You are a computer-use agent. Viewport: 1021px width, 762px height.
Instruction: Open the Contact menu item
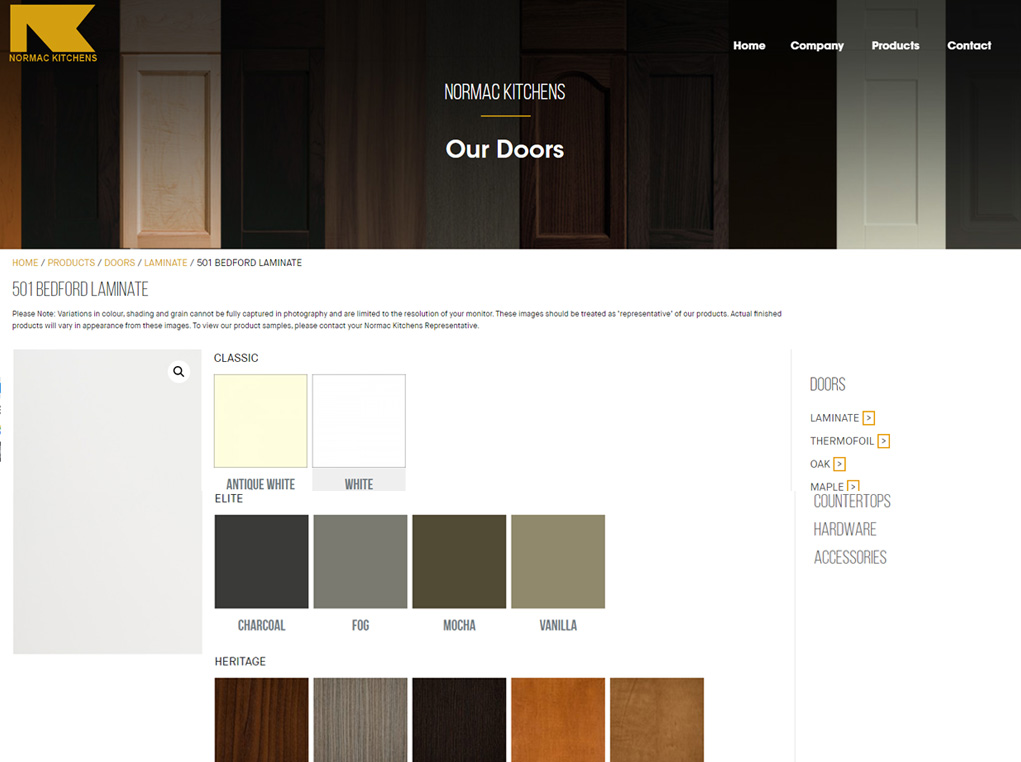[x=969, y=46]
